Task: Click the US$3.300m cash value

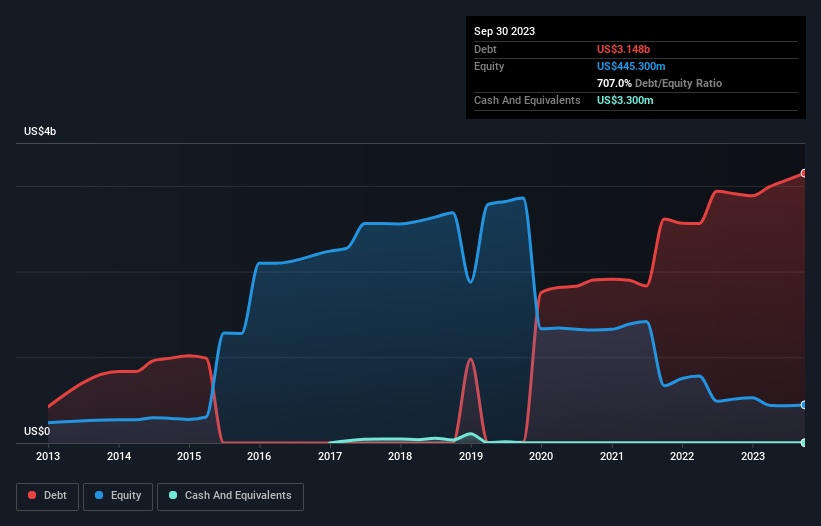Action: pos(625,100)
